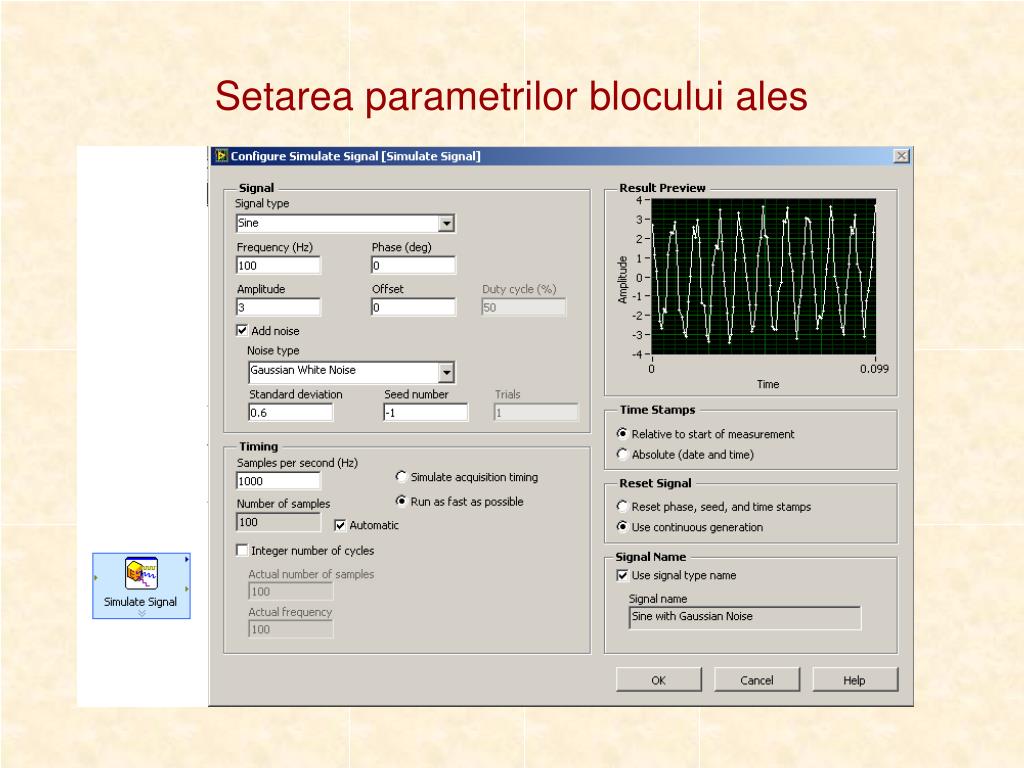The height and width of the screenshot is (768, 1024).
Task: Click the Simulate Signal block icon
Action: pos(141,573)
